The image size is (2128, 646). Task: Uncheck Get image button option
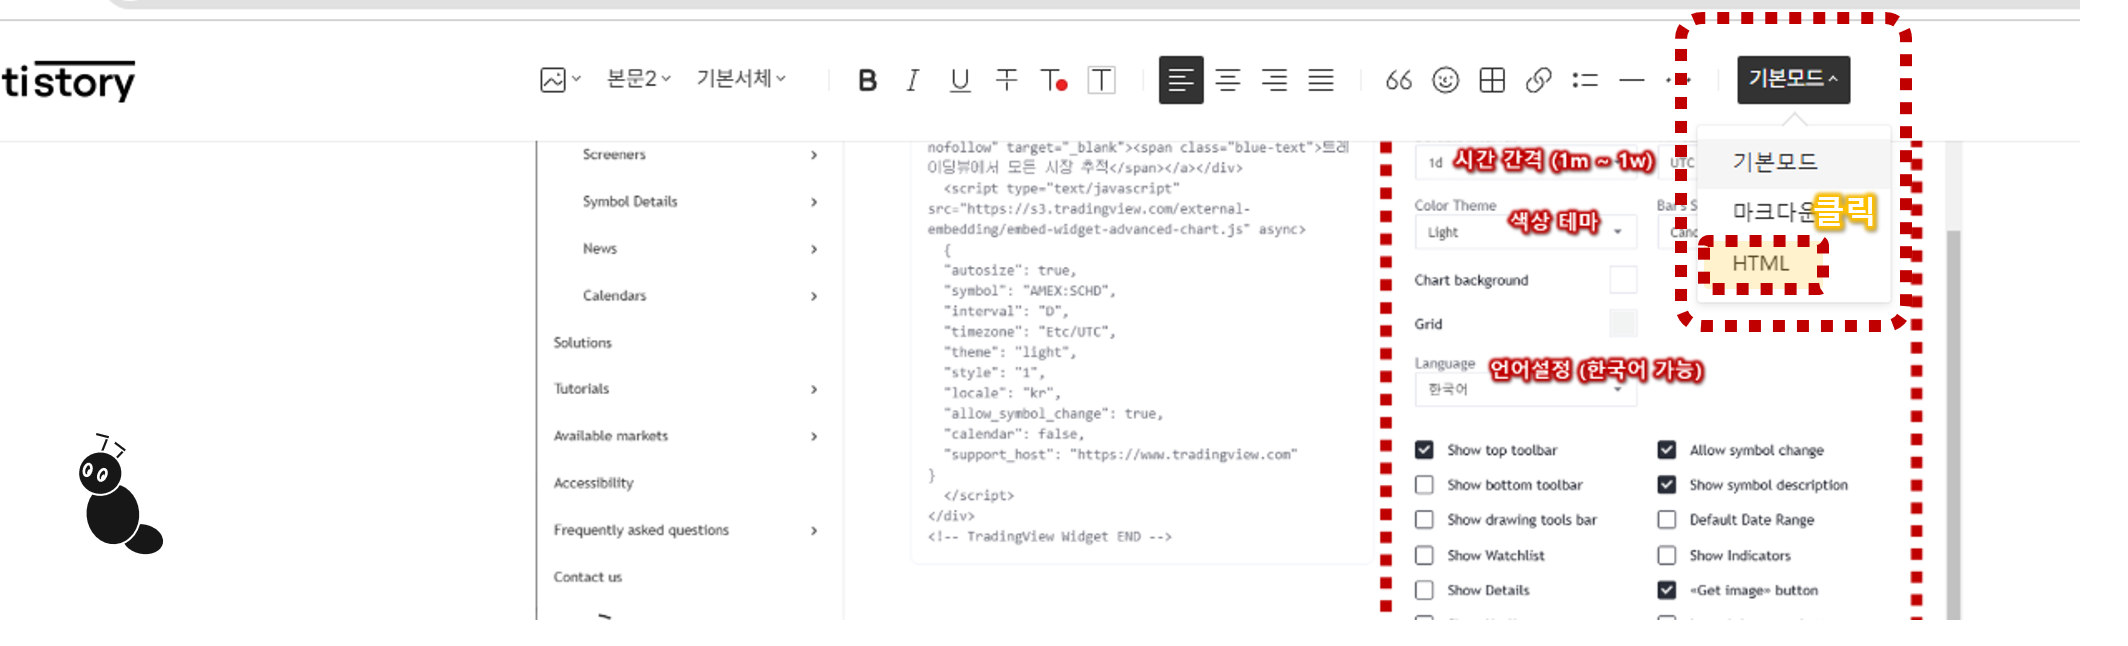[x=1667, y=590]
